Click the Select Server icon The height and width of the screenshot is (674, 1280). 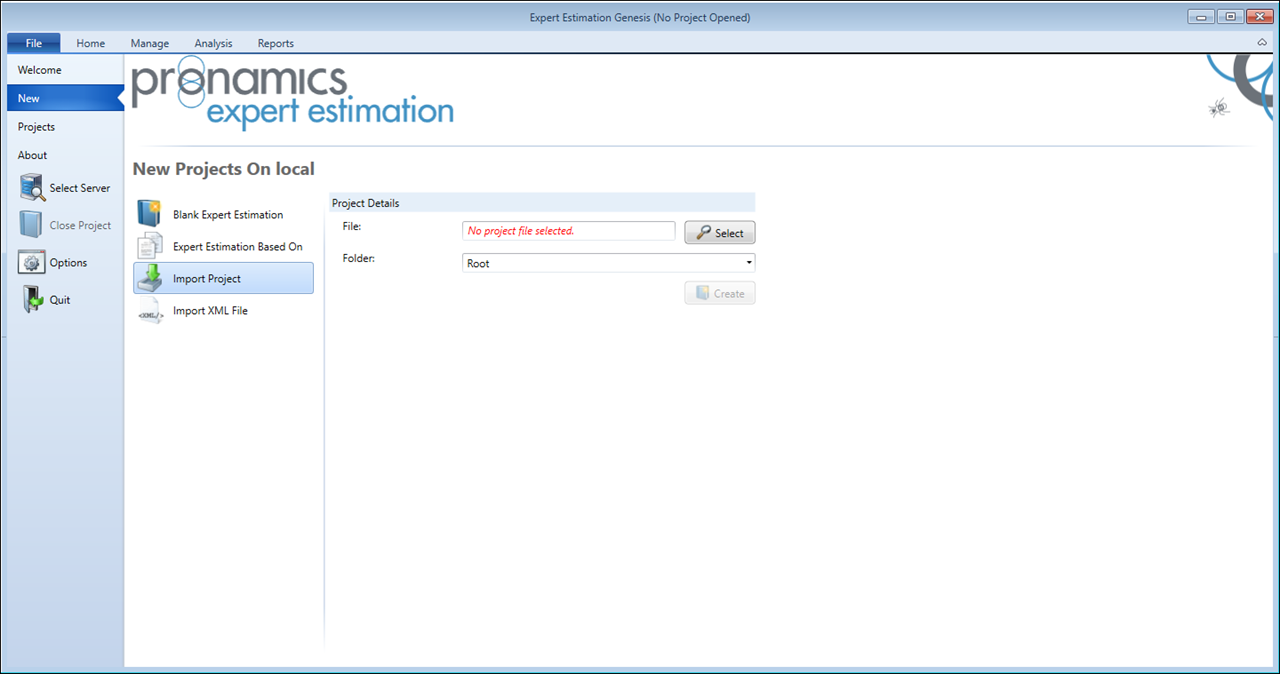click(x=33, y=188)
